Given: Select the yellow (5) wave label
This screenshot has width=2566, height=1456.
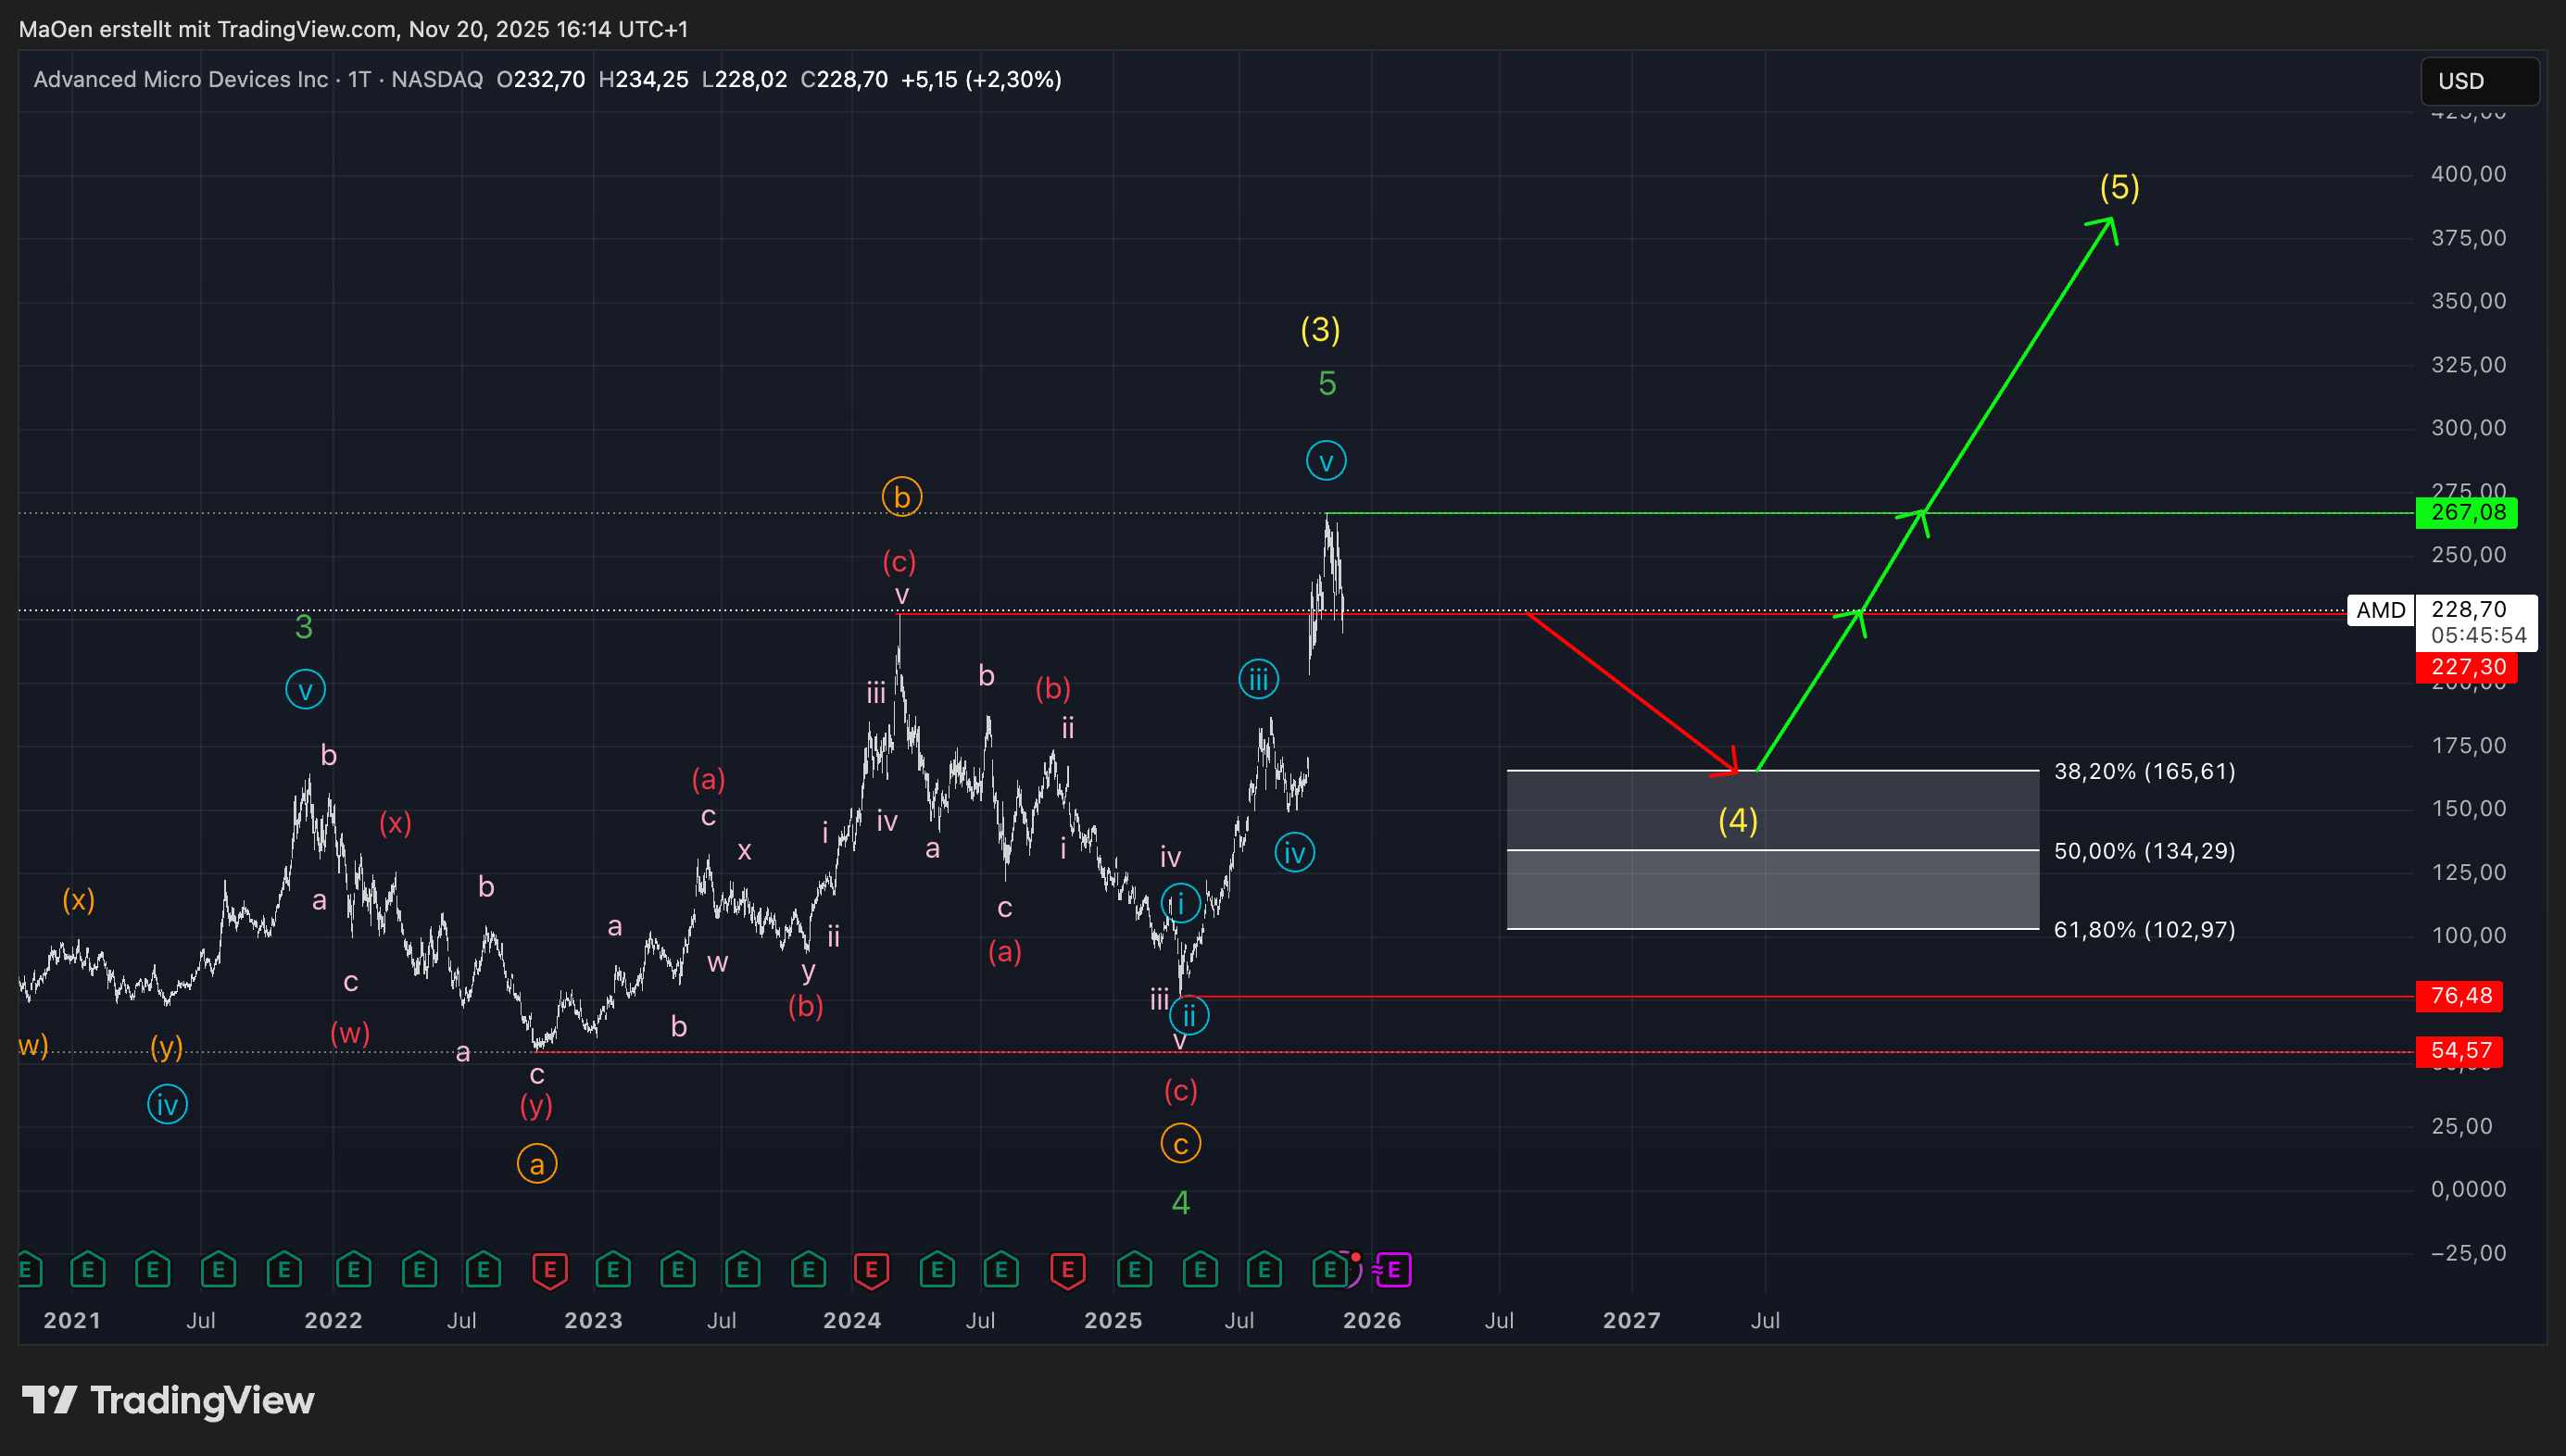Looking at the screenshot, I should 2119,187.
